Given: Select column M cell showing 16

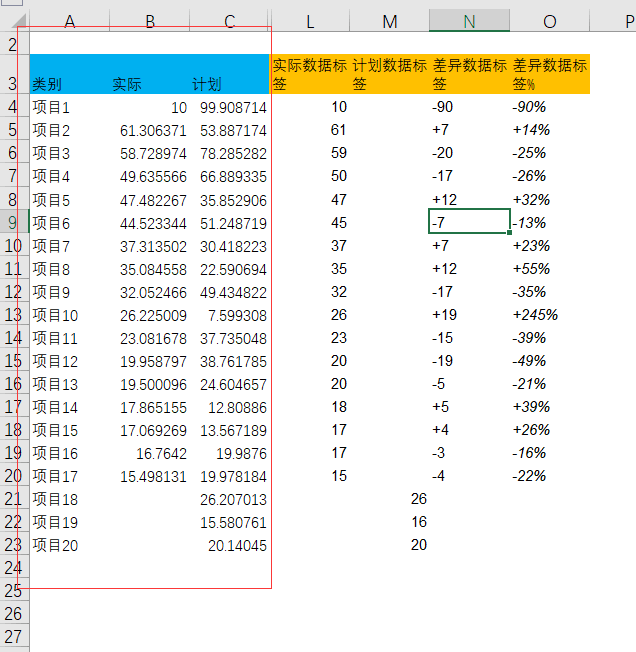Looking at the screenshot, I should pos(389,521).
